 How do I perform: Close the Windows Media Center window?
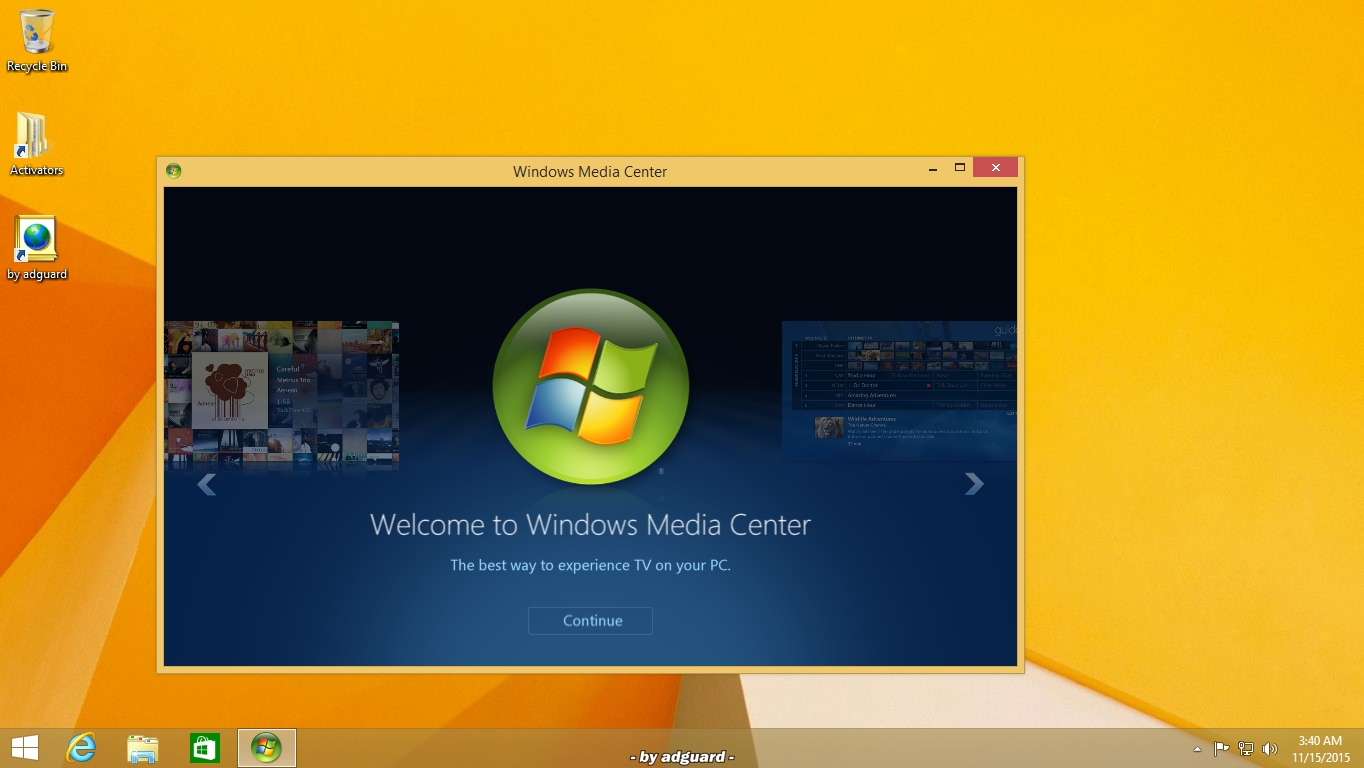tap(995, 168)
